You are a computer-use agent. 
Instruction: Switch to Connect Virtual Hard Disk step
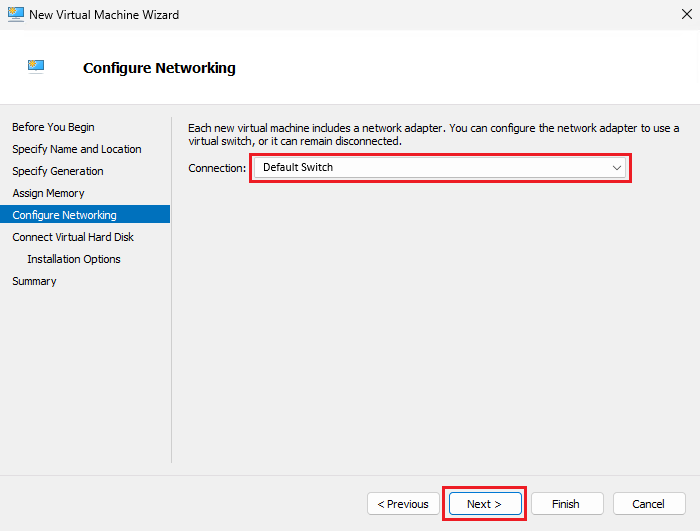(x=73, y=237)
